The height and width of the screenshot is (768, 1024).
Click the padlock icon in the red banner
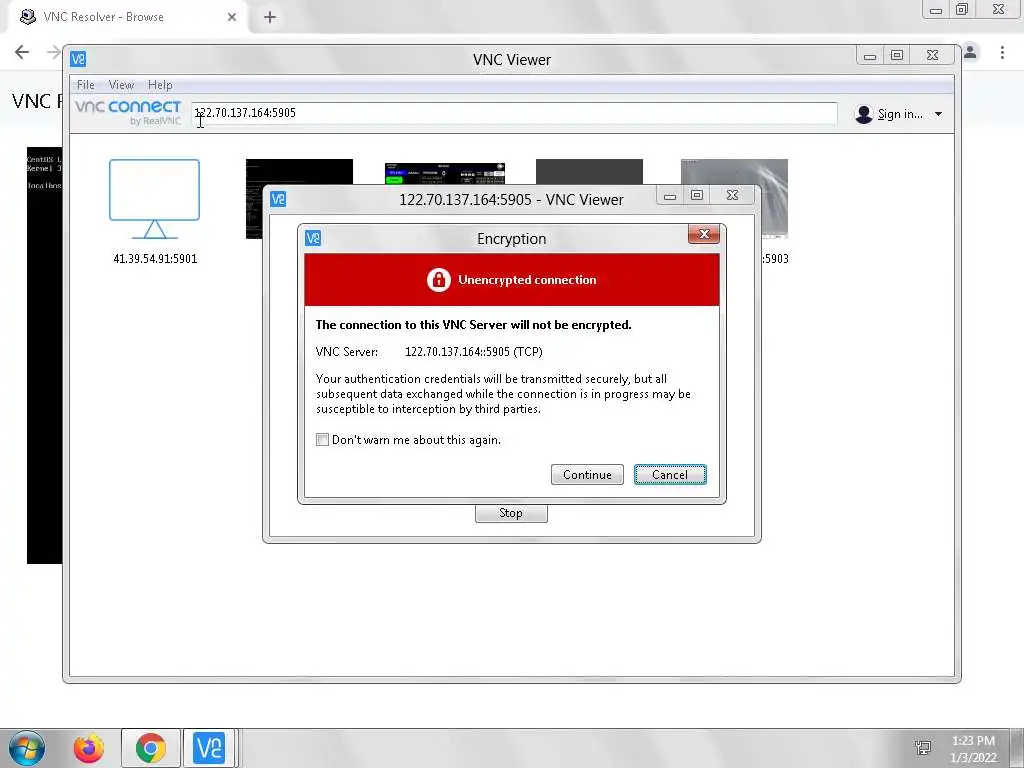tap(439, 280)
